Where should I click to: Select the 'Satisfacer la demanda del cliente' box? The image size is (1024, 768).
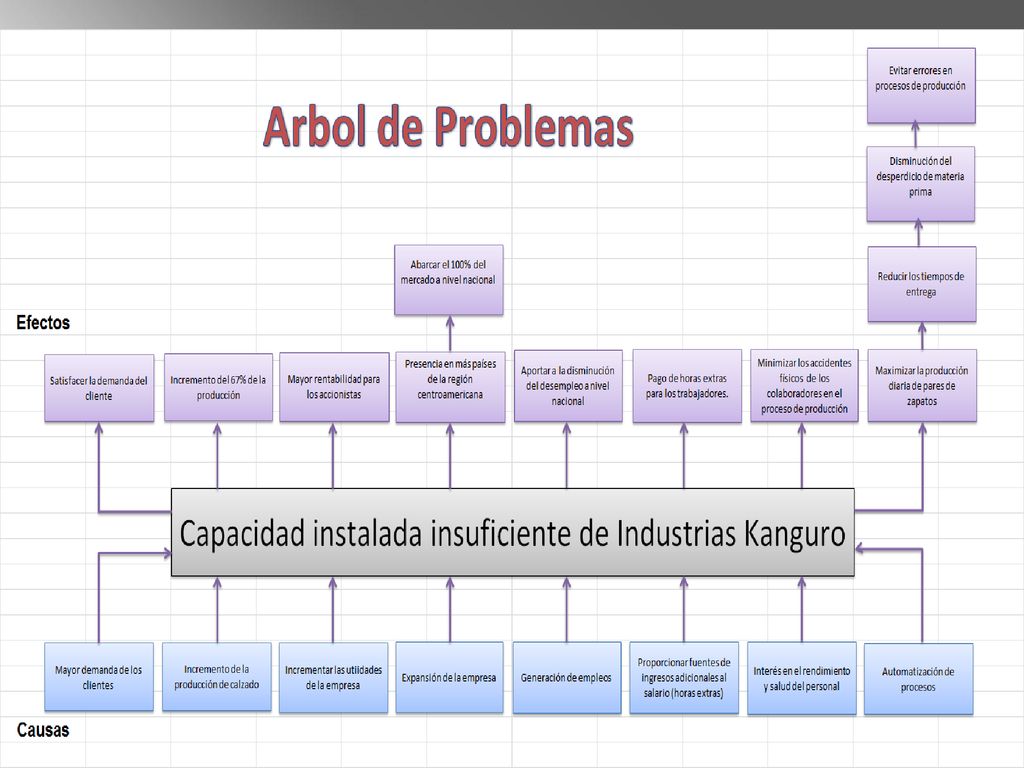click(x=99, y=388)
